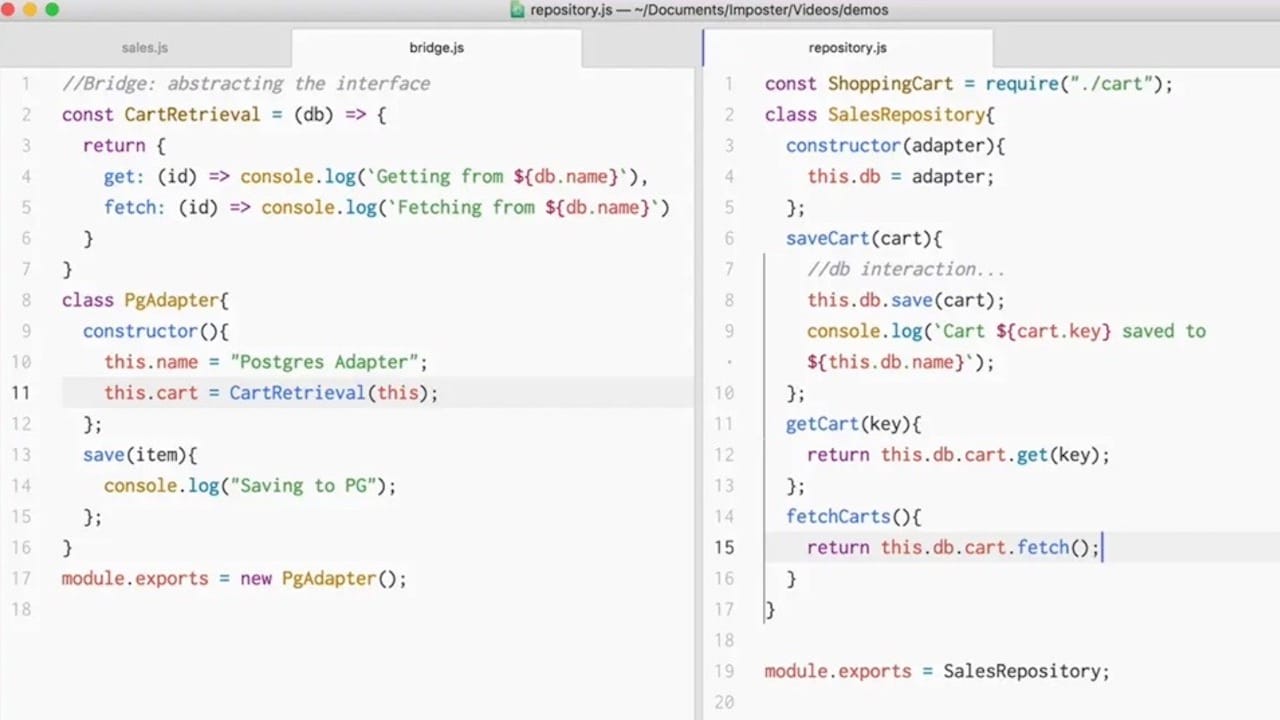Click the saveCart method declaration
This screenshot has width=1280, height=720.
click(x=827, y=238)
